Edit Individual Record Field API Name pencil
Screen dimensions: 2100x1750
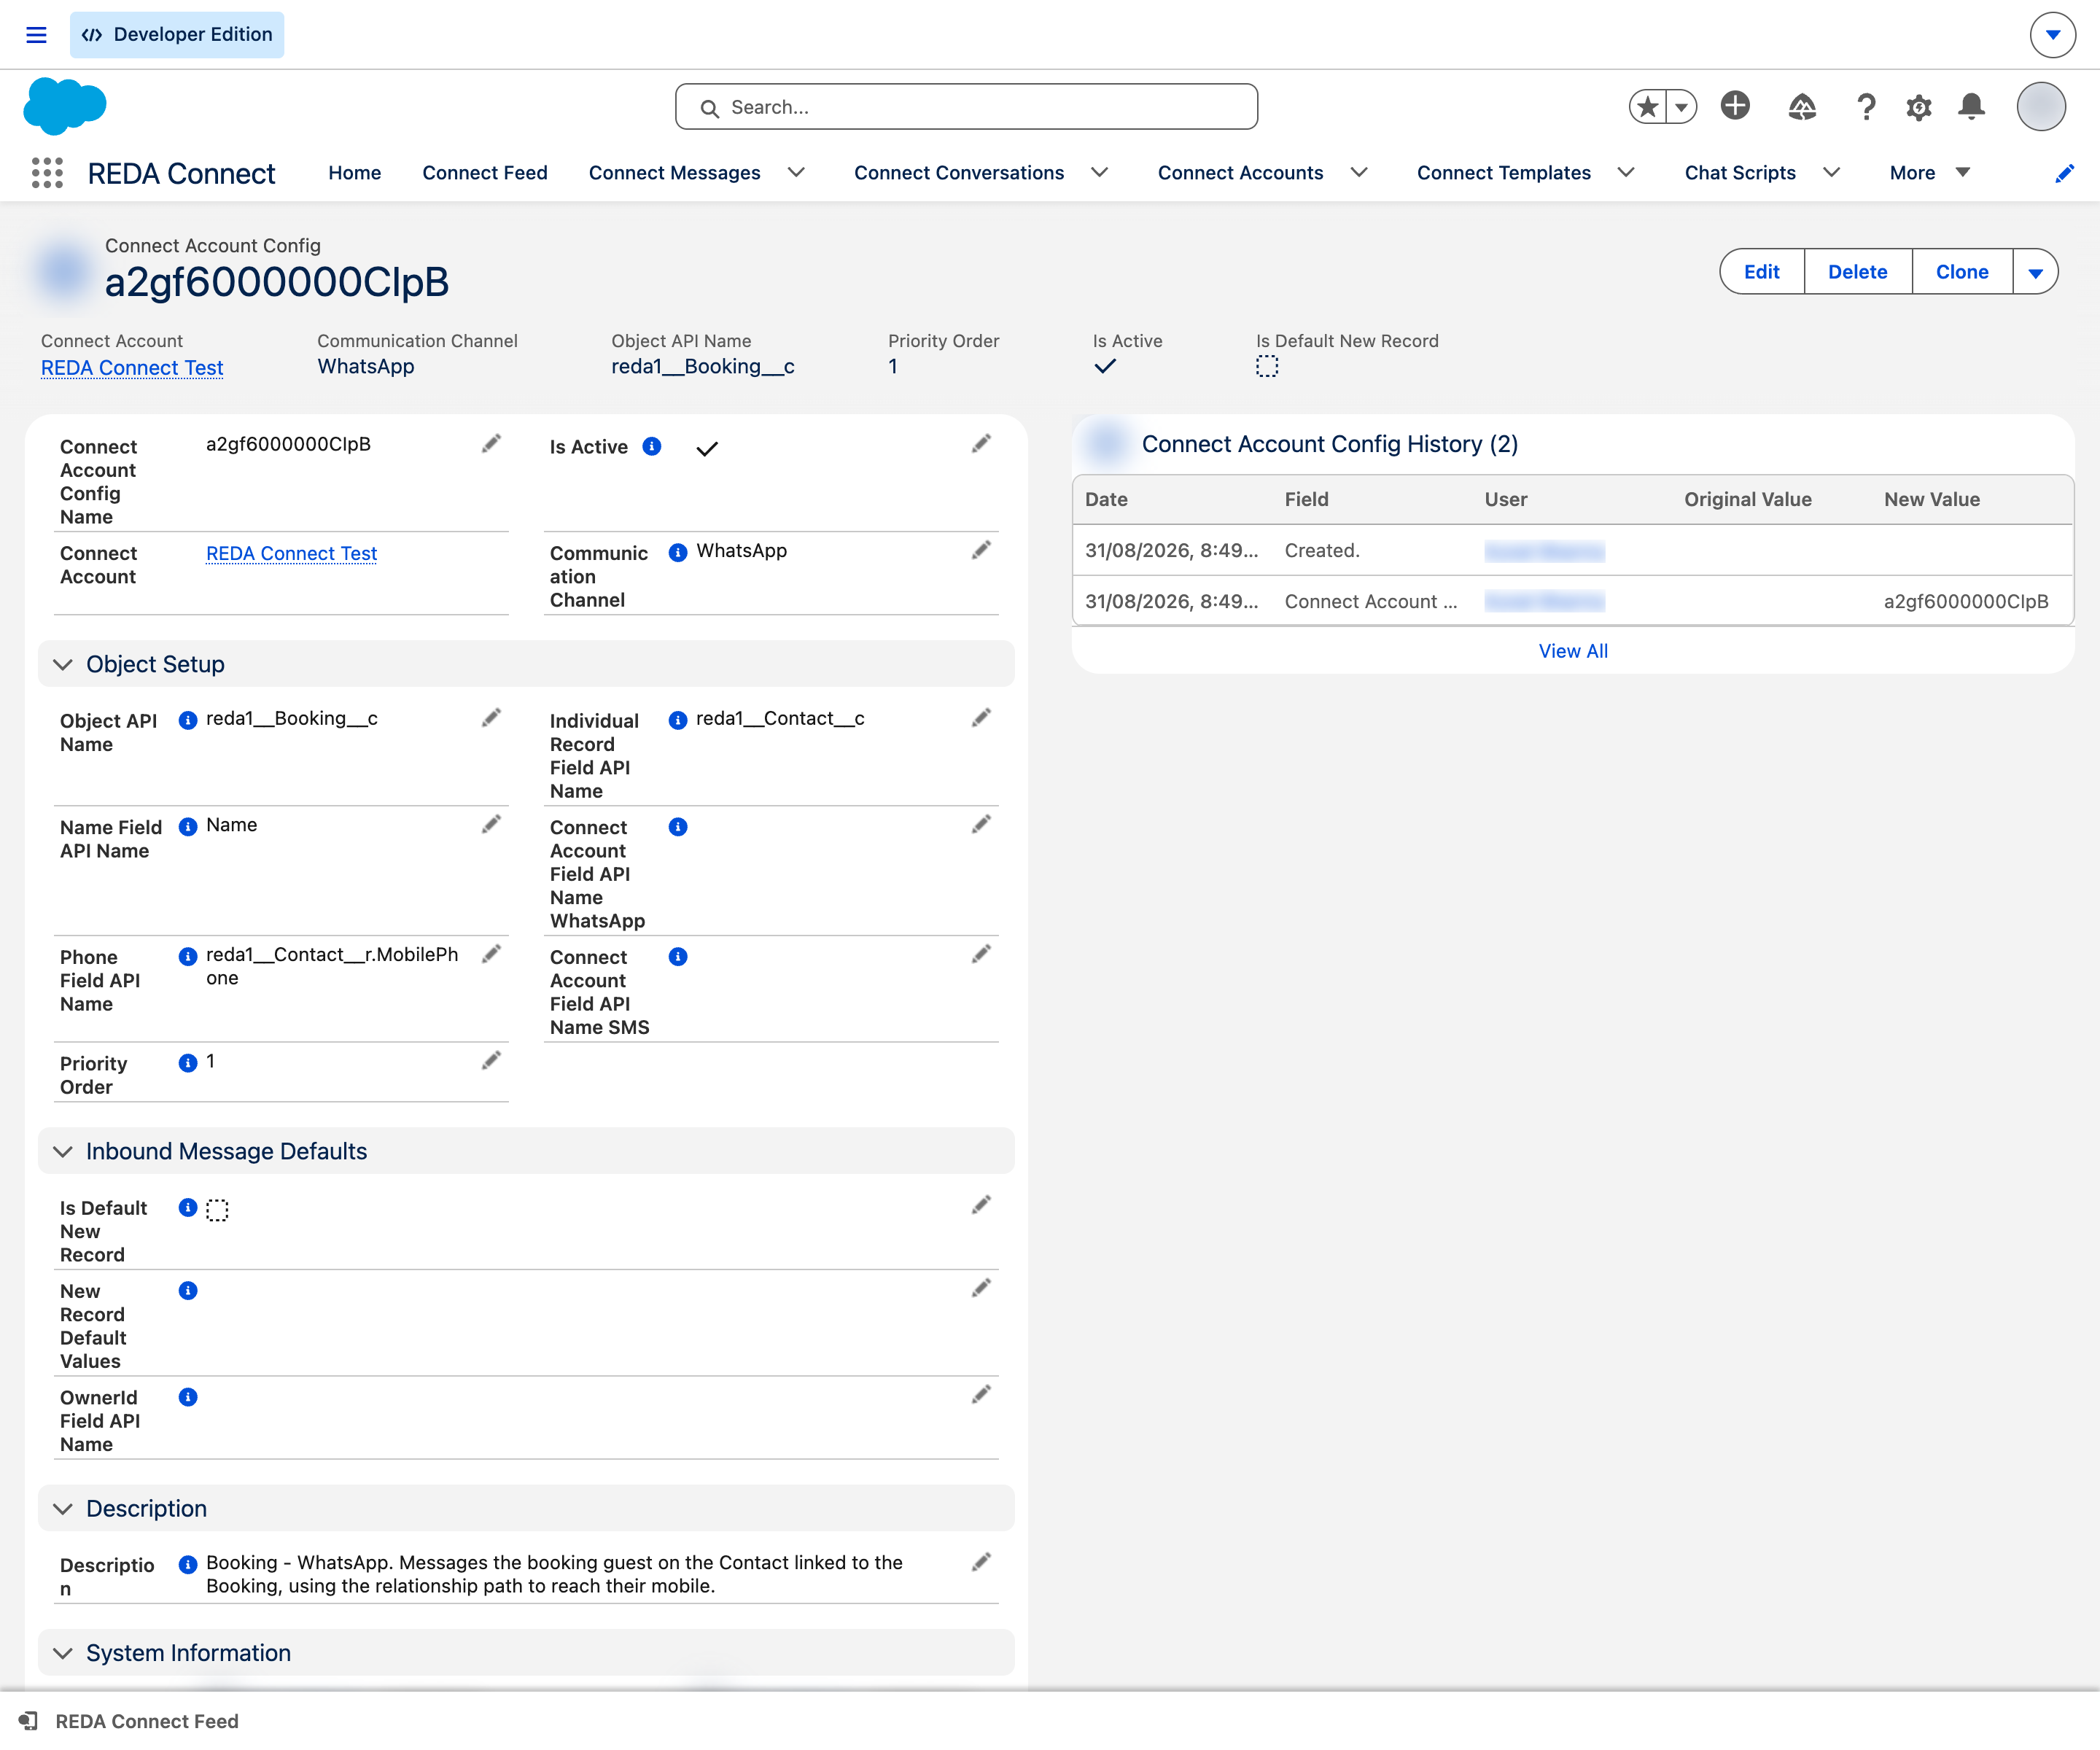pyautogui.click(x=981, y=718)
